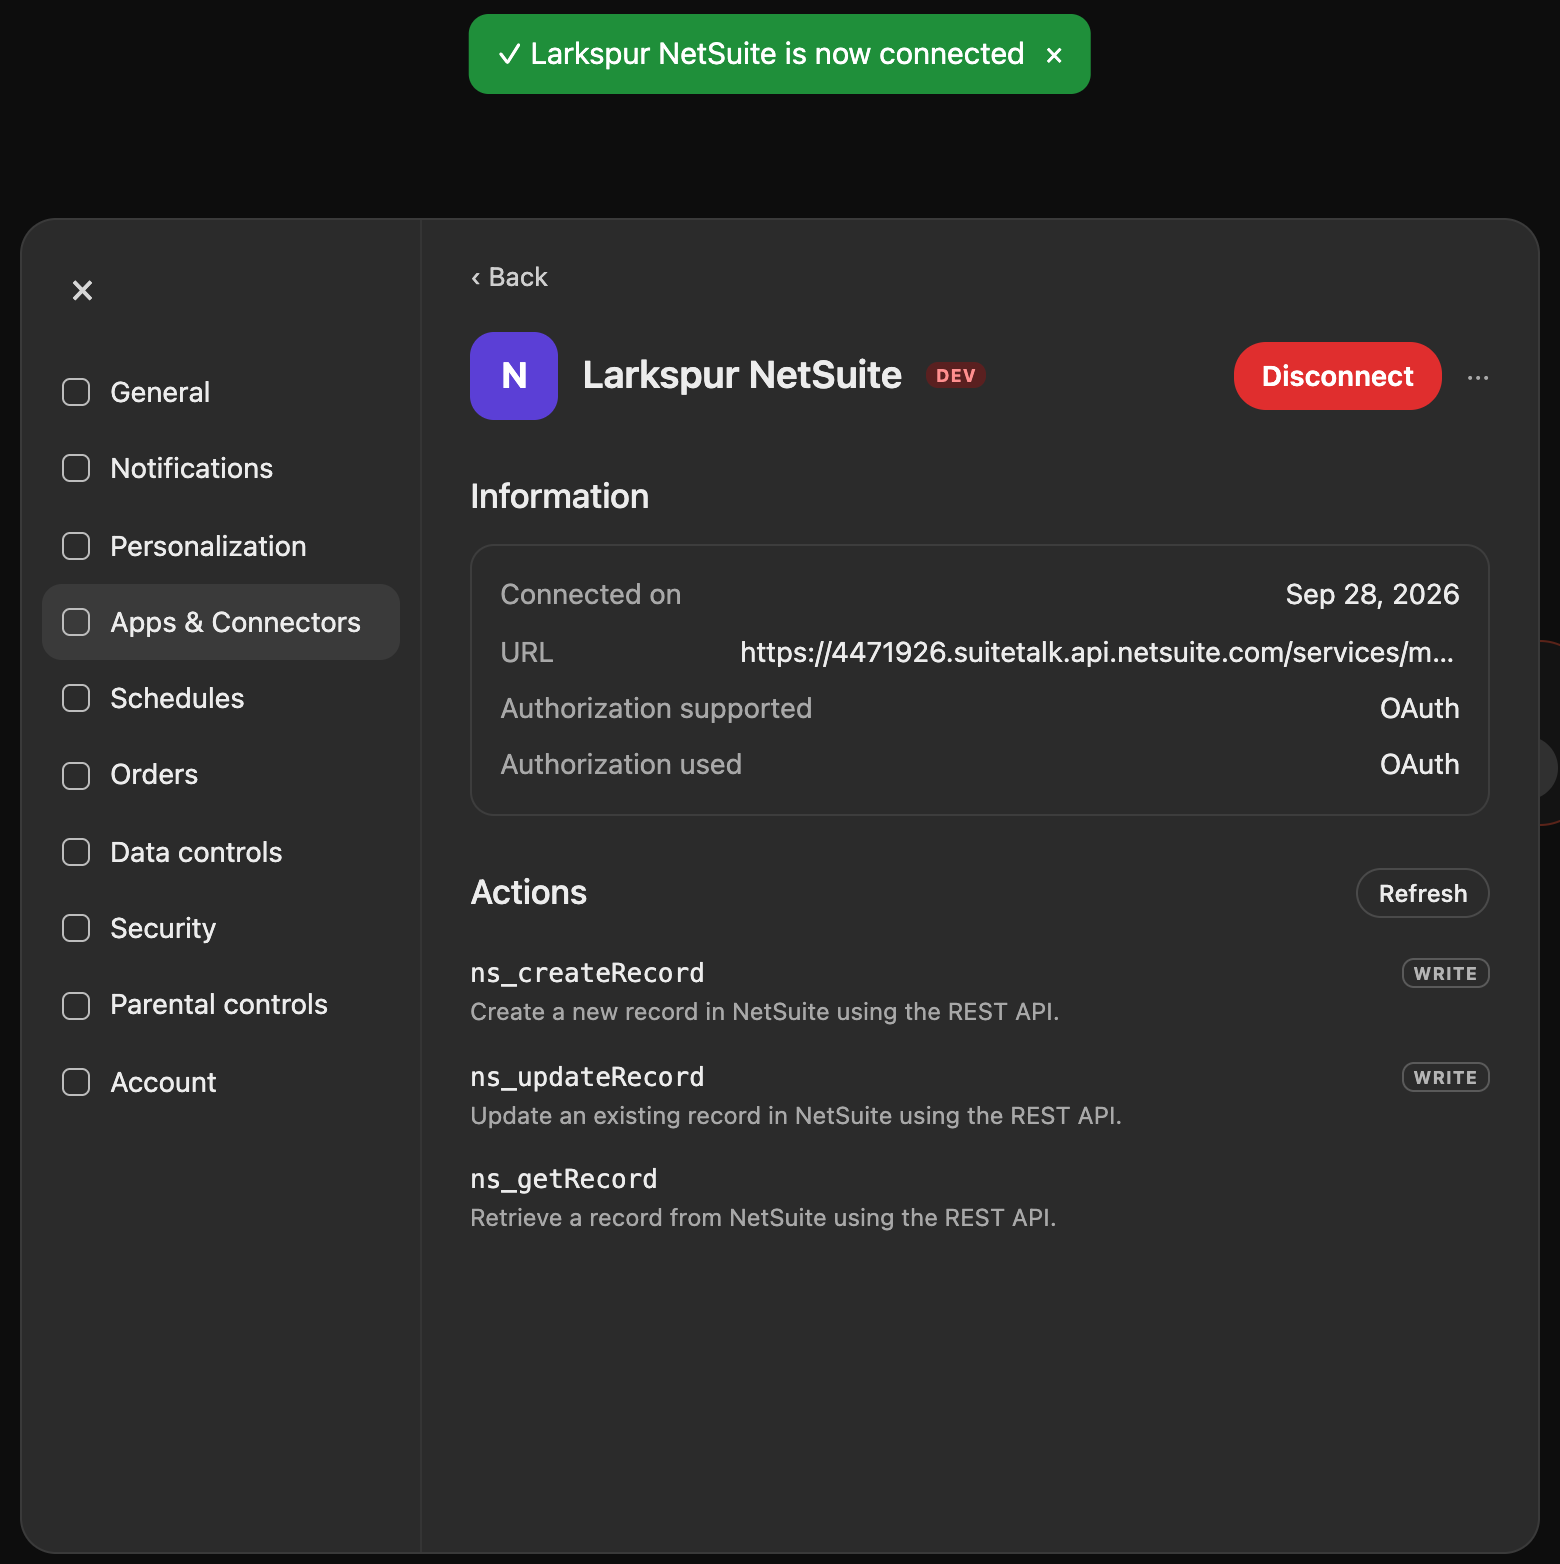The image size is (1560, 1564).
Task: Click the OAuth value for Authorization supported
Action: (1419, 708)
